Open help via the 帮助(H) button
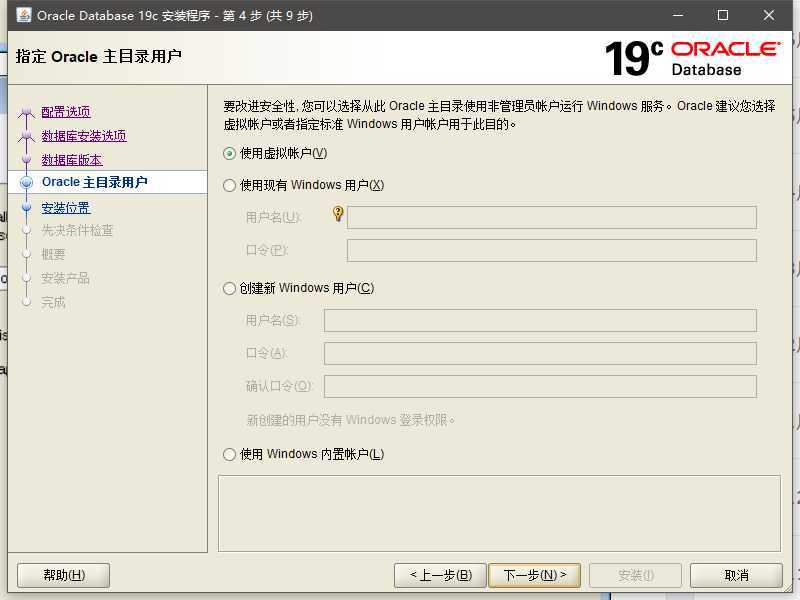Screen dimensions: 800x600 coord(64,576)
